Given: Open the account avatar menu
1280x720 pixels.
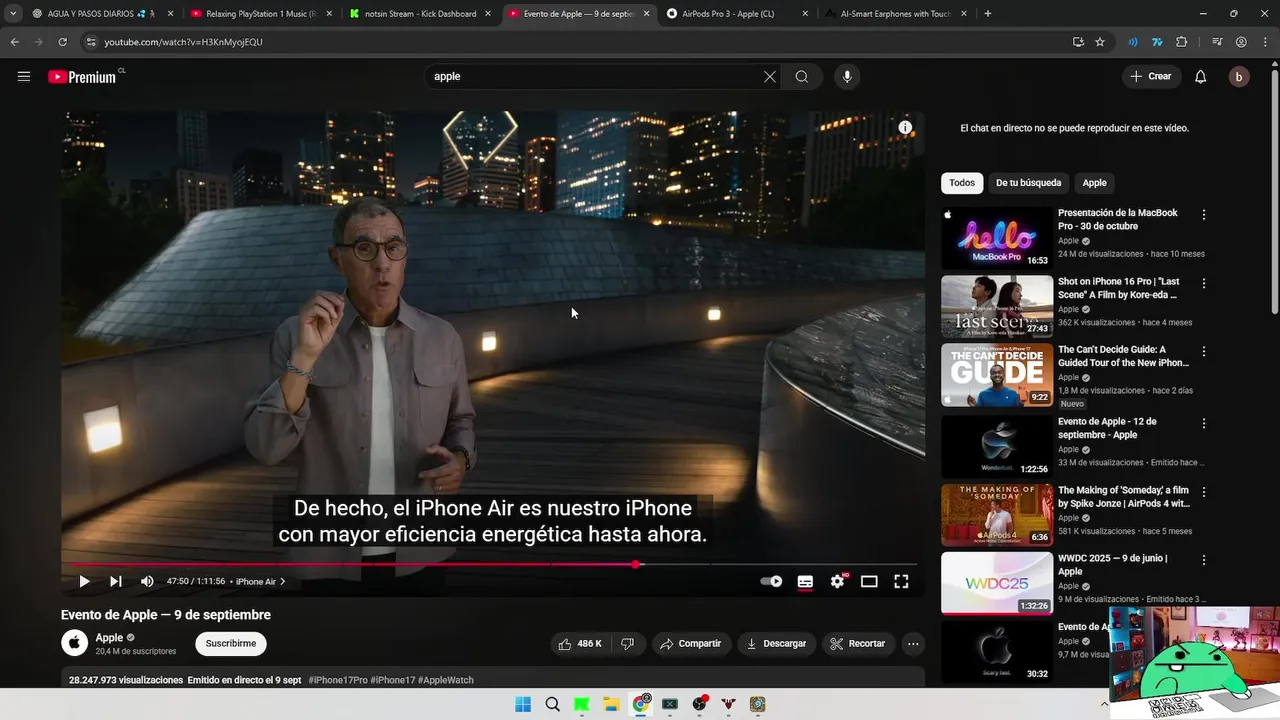Looking at the screenshot, I should 1239,77.
